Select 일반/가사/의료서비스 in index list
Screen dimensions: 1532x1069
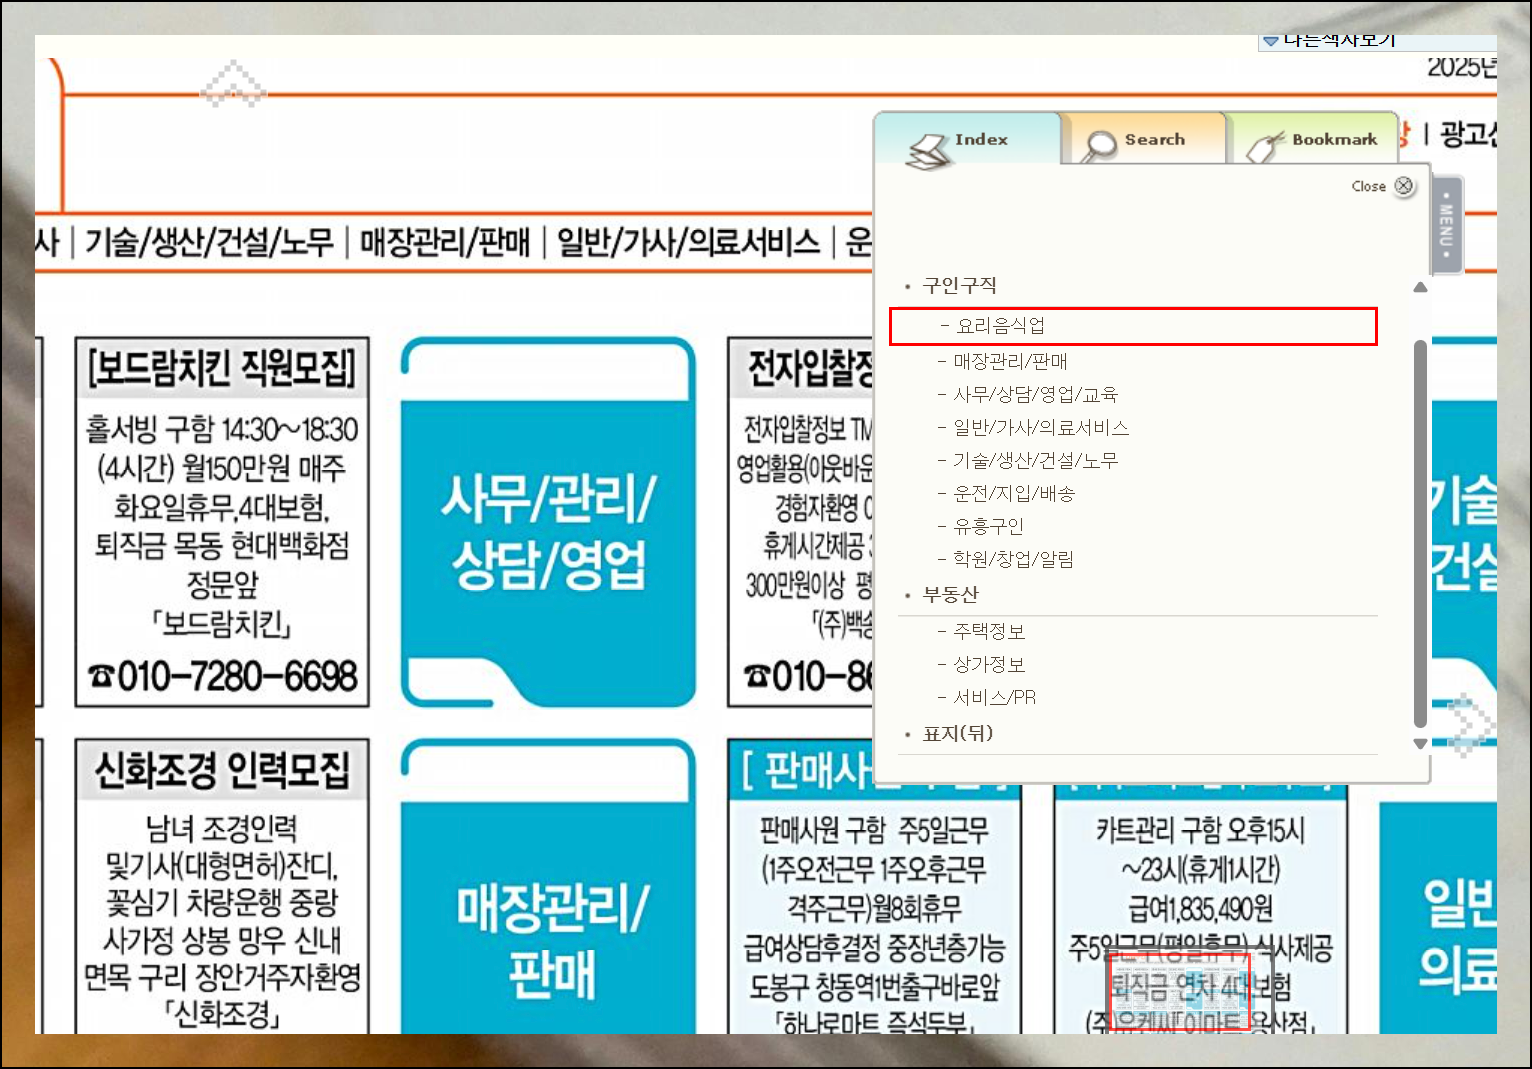coord(1041,427)
